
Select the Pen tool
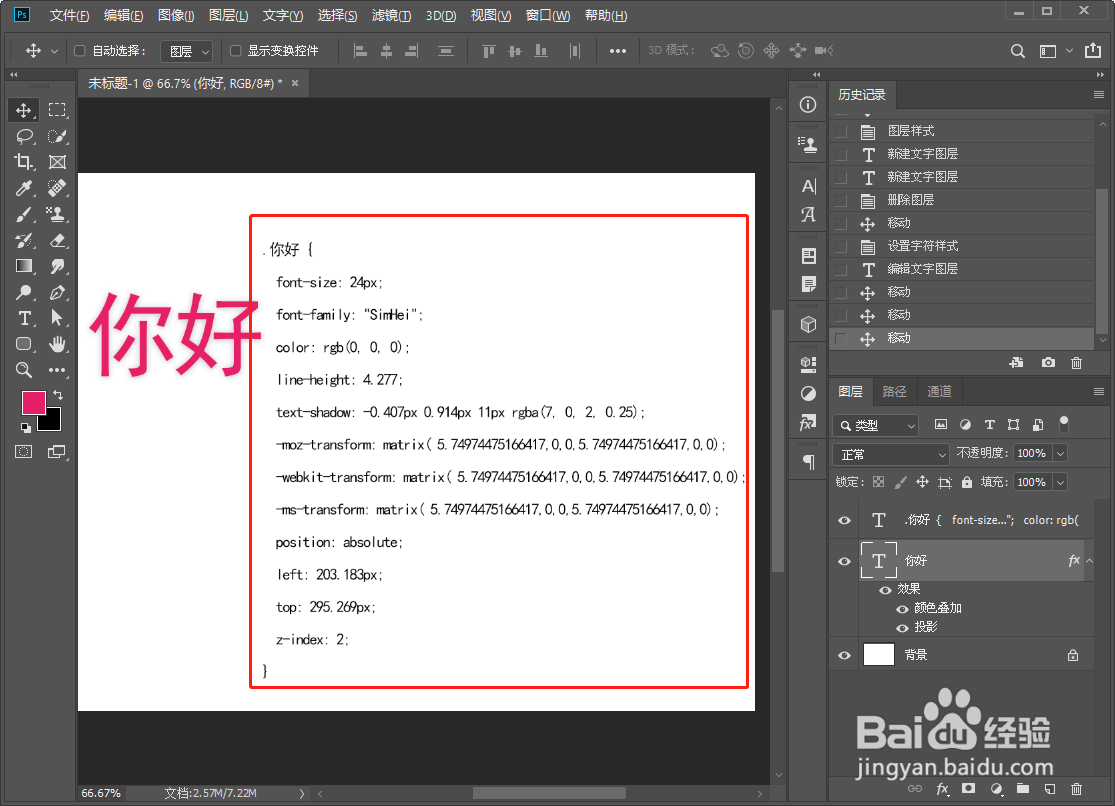57,292
